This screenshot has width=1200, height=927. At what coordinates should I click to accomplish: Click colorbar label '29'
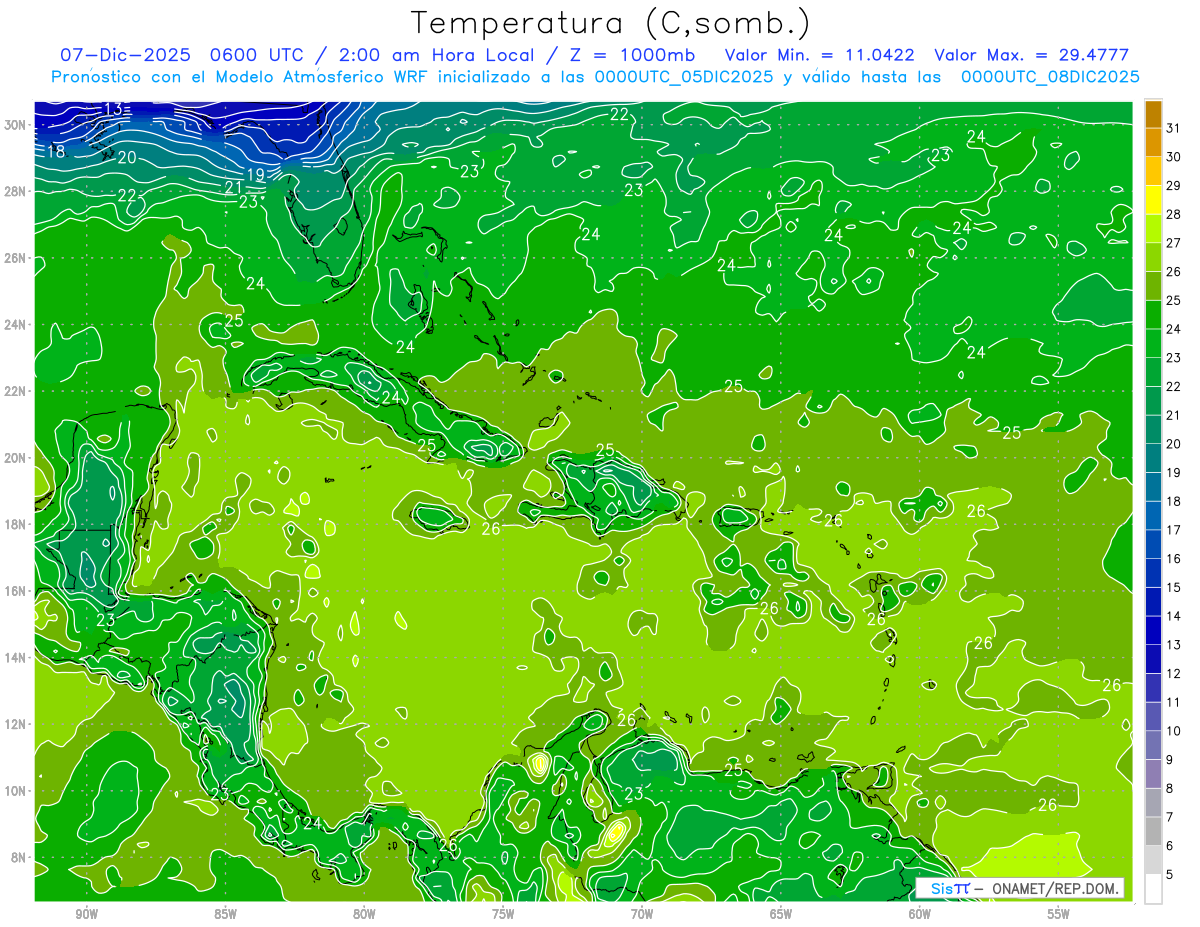click(1174, 185)
